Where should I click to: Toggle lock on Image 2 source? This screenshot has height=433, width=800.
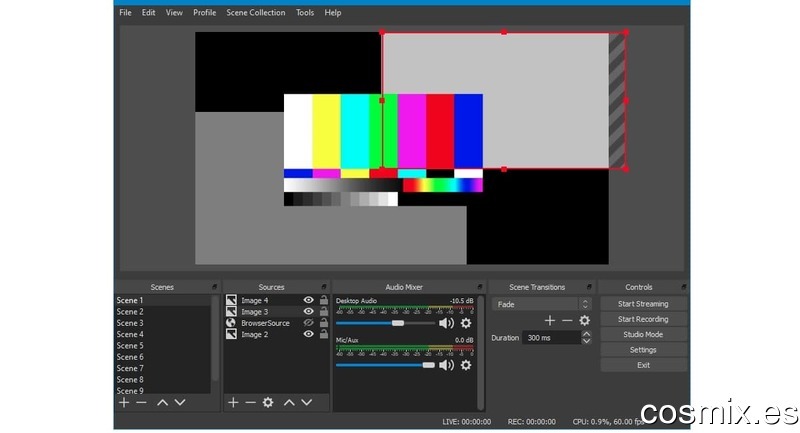point(323,334)
